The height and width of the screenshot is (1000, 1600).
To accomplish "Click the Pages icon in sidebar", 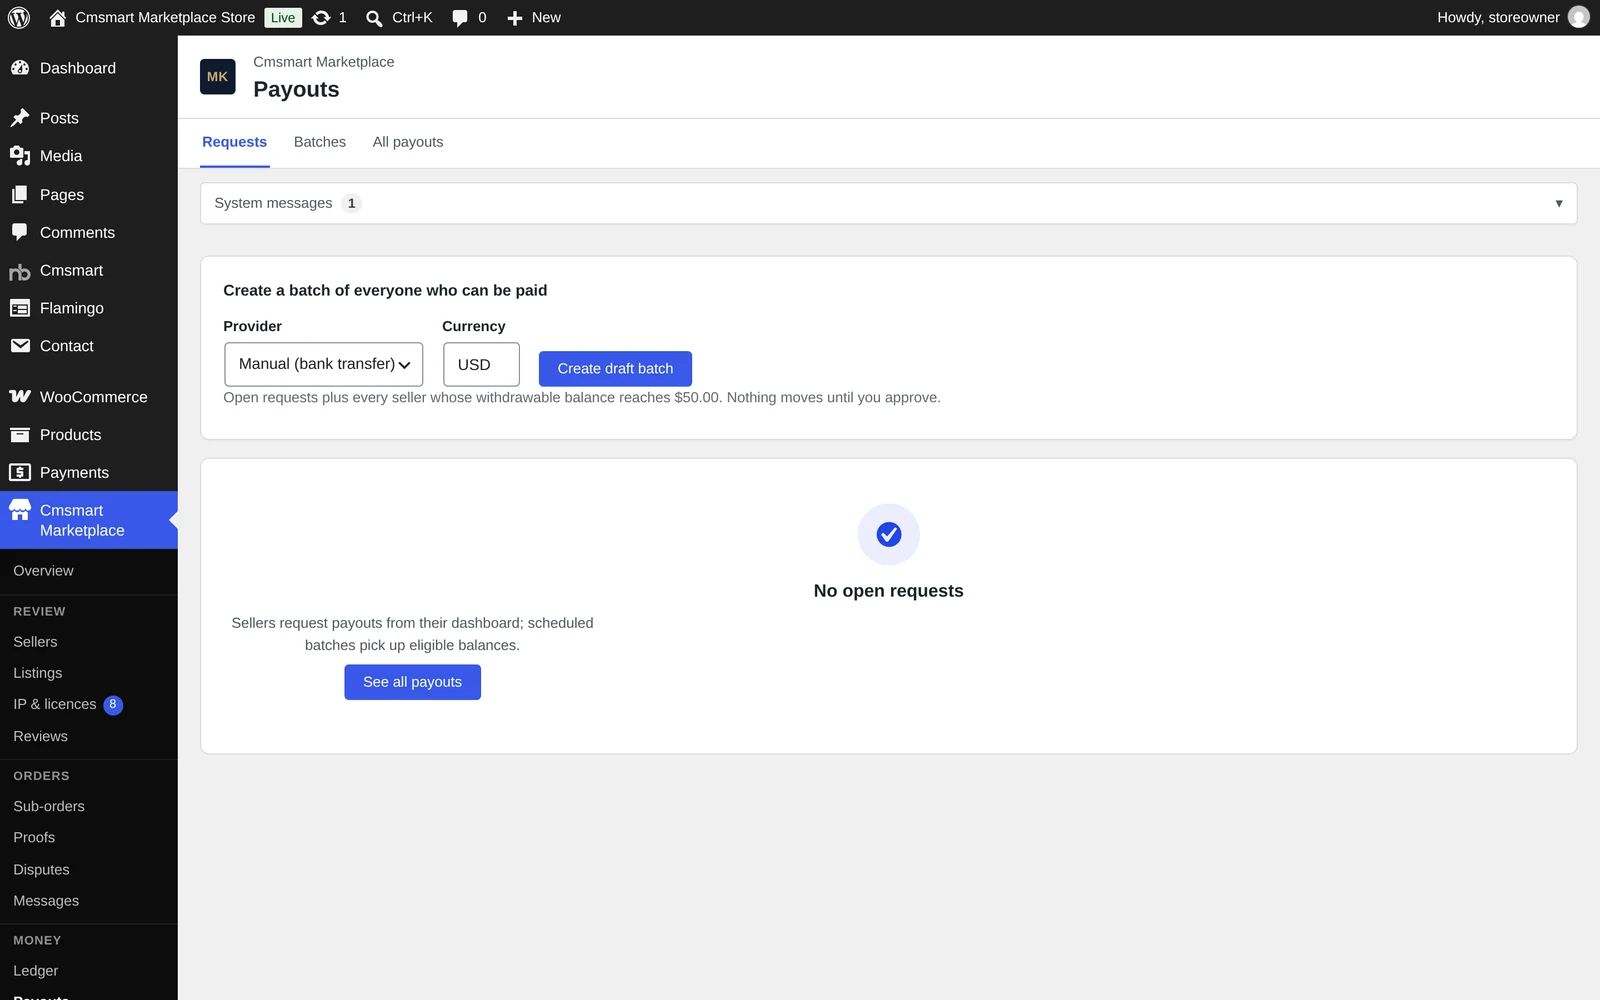I will tap(20, 195).
